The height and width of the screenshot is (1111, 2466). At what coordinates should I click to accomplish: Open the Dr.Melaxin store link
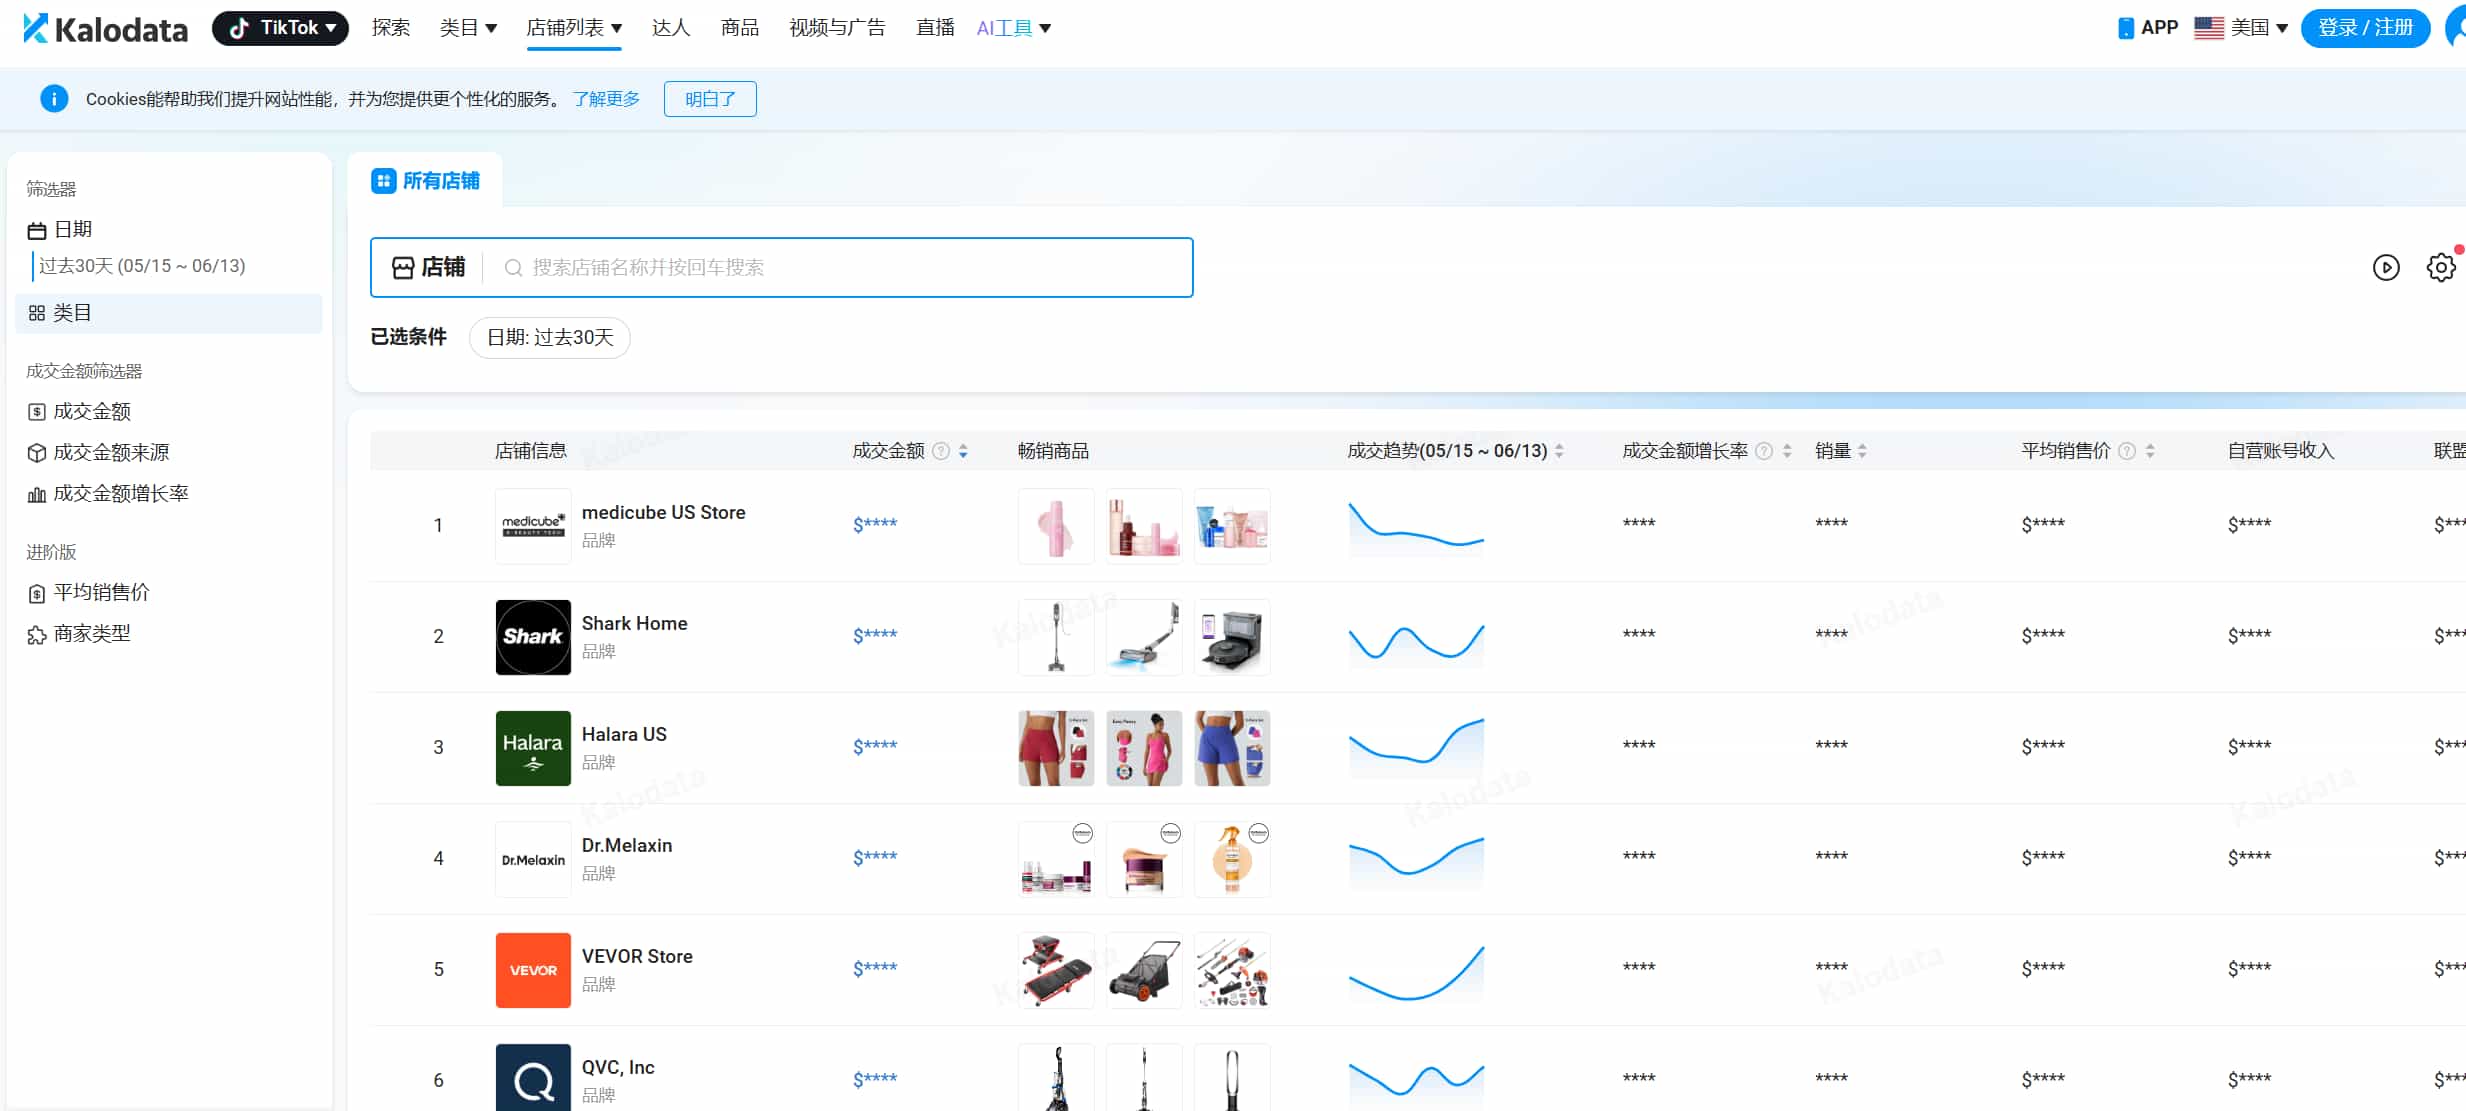pos(627,846)
